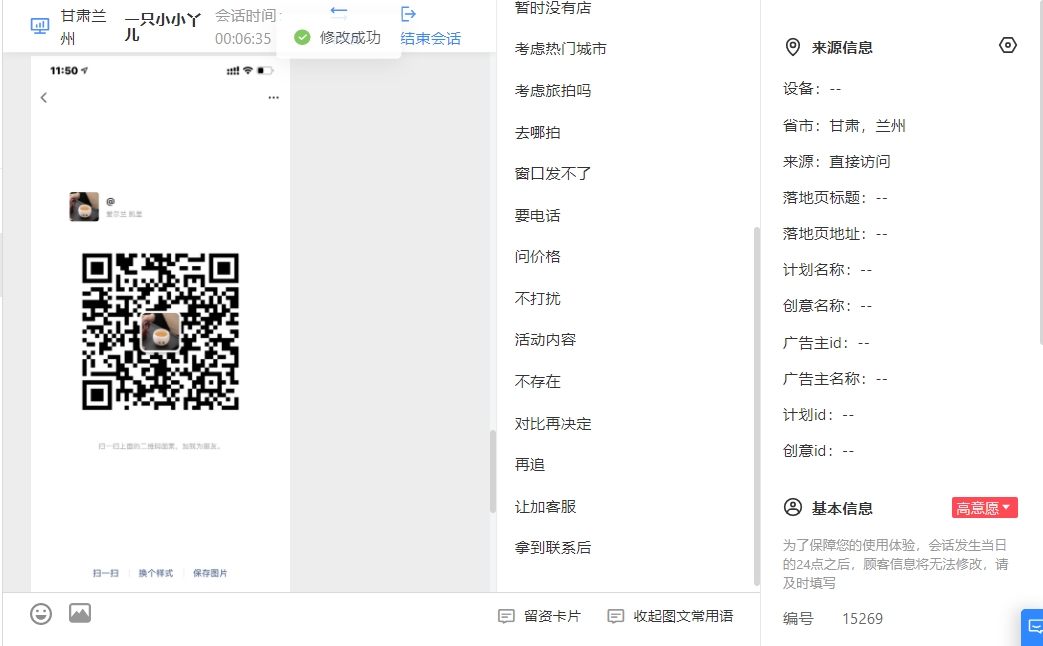Click the transfer conversation arrows icon

click(x=339, y=12)
